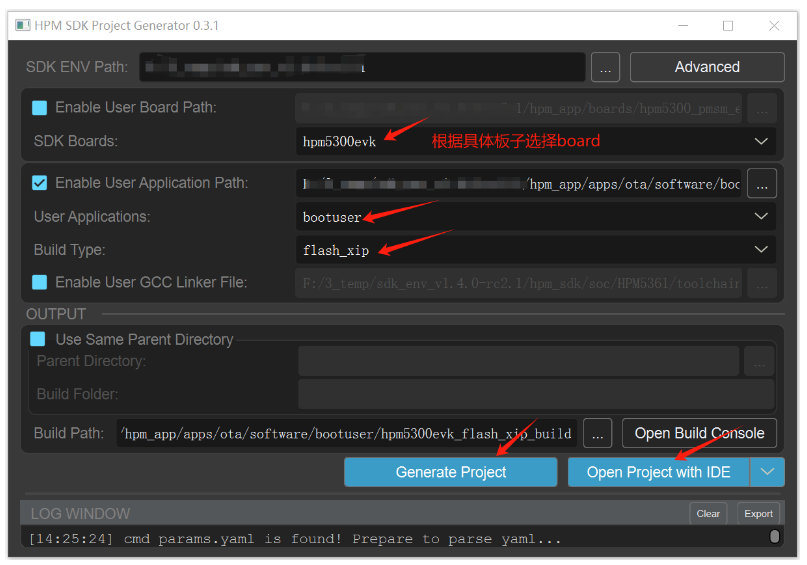
Task: Click the HPM SDK Project Generator title icon
Action: click(23, 25)
